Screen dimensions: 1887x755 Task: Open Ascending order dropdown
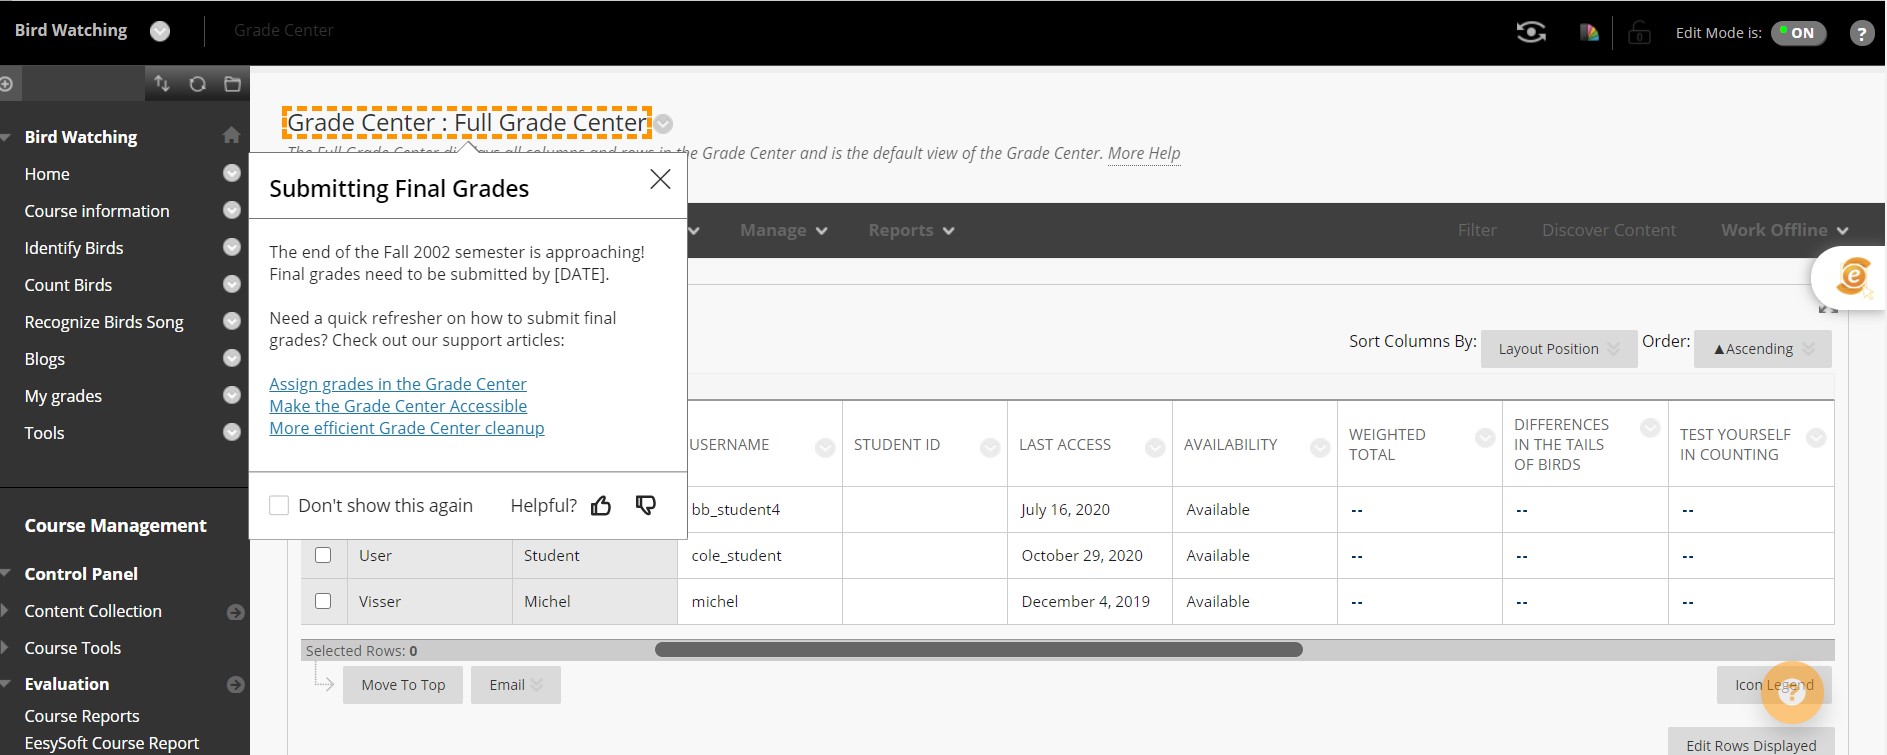click(1763, 349)
